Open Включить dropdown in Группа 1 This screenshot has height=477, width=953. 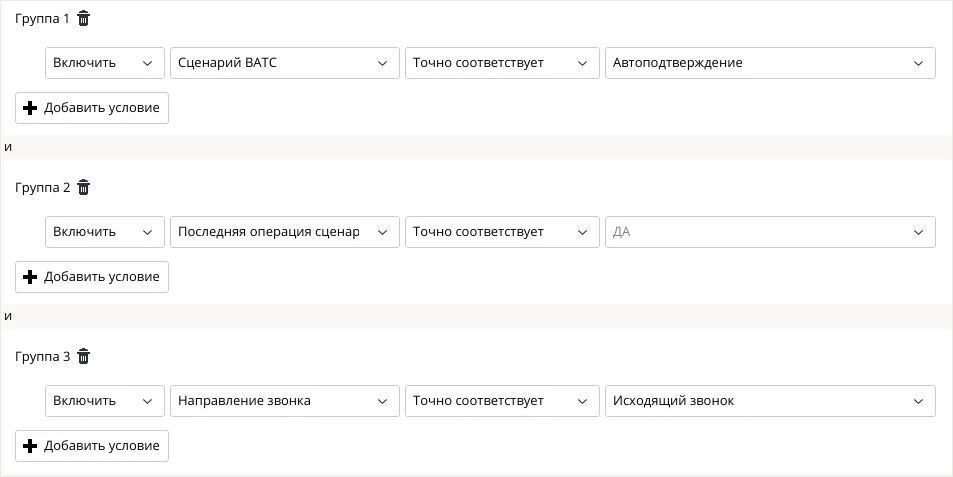[105, 63]
